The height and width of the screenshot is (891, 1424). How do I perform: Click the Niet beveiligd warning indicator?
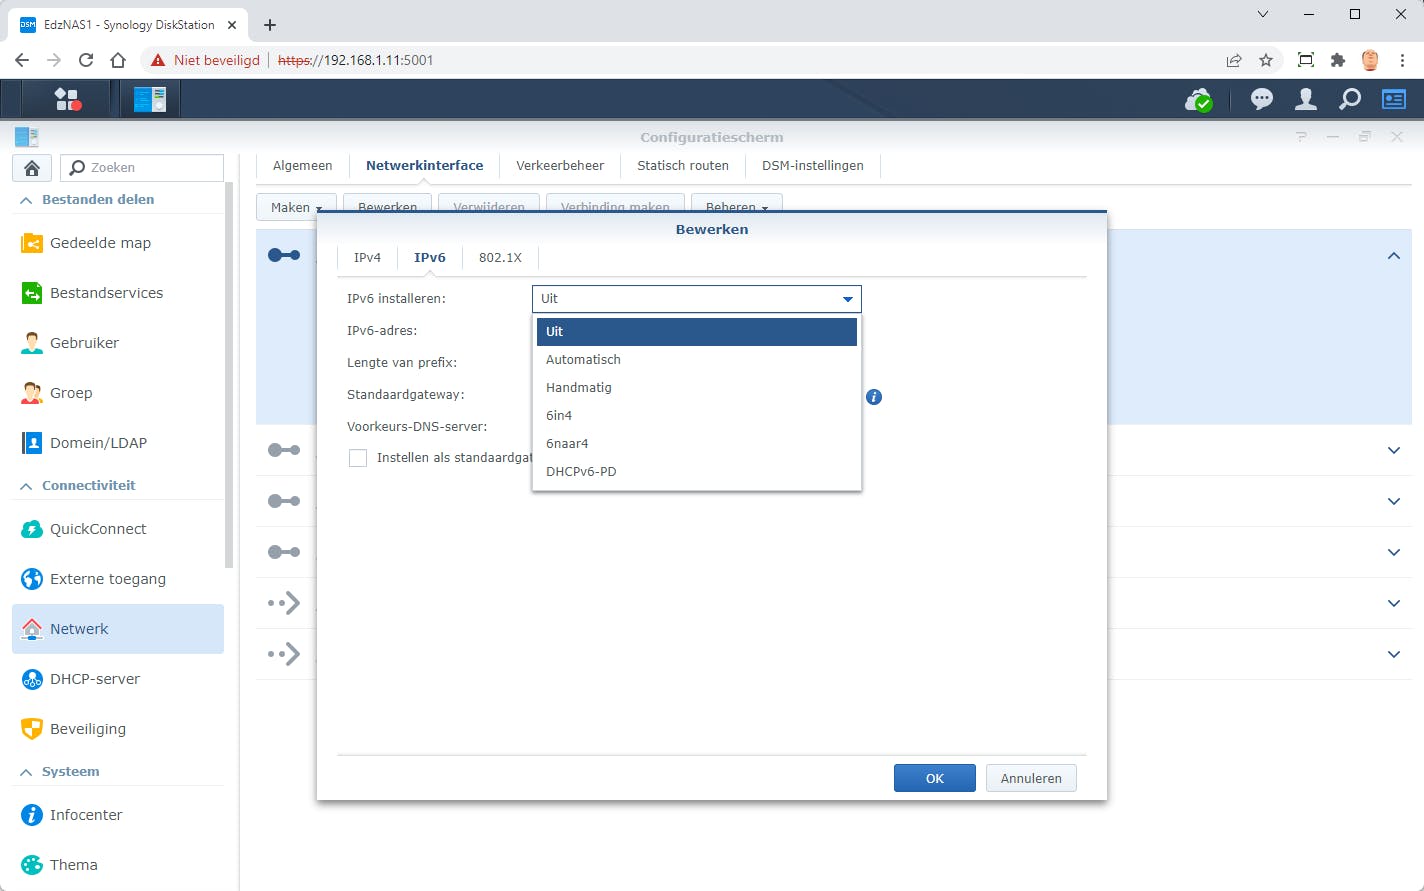click(205, 60)
